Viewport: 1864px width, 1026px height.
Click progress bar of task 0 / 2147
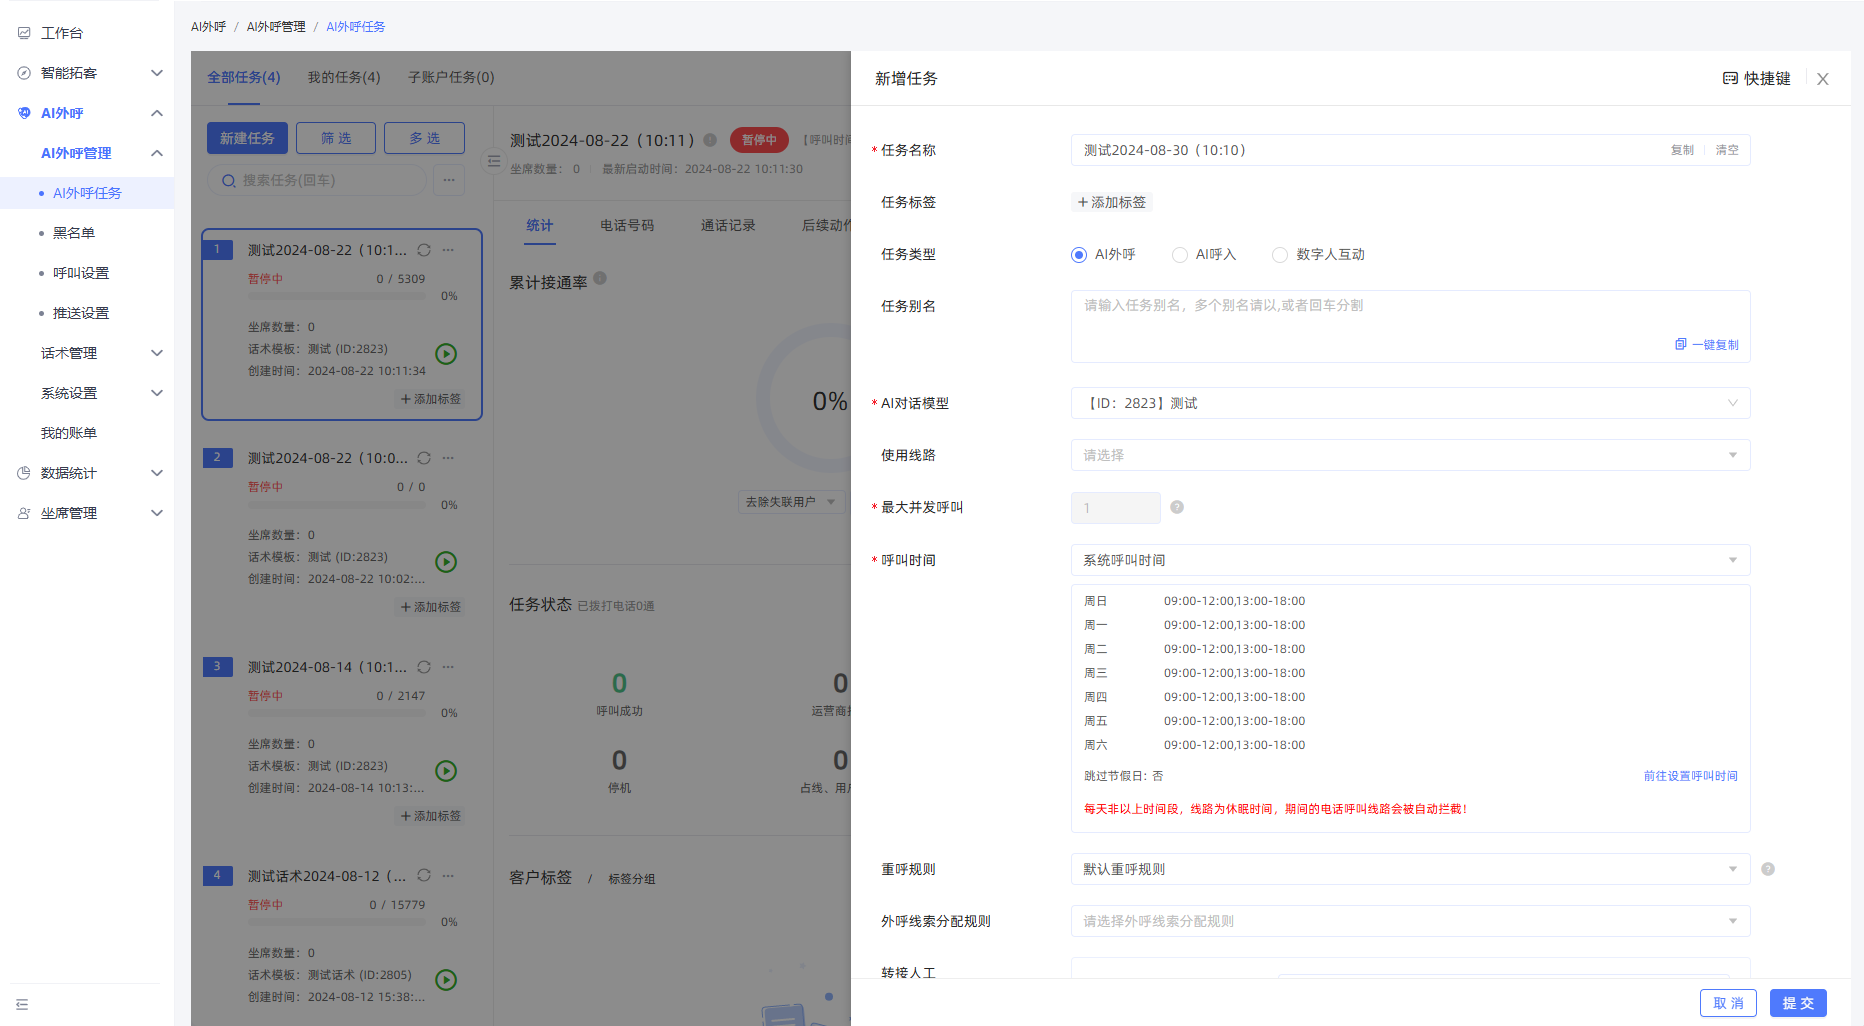[339, 713]
